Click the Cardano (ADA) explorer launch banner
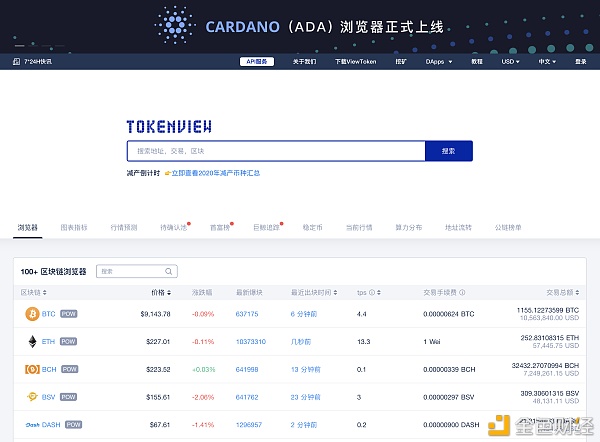This screenshot has width=600, height=442. pos(300,26)
